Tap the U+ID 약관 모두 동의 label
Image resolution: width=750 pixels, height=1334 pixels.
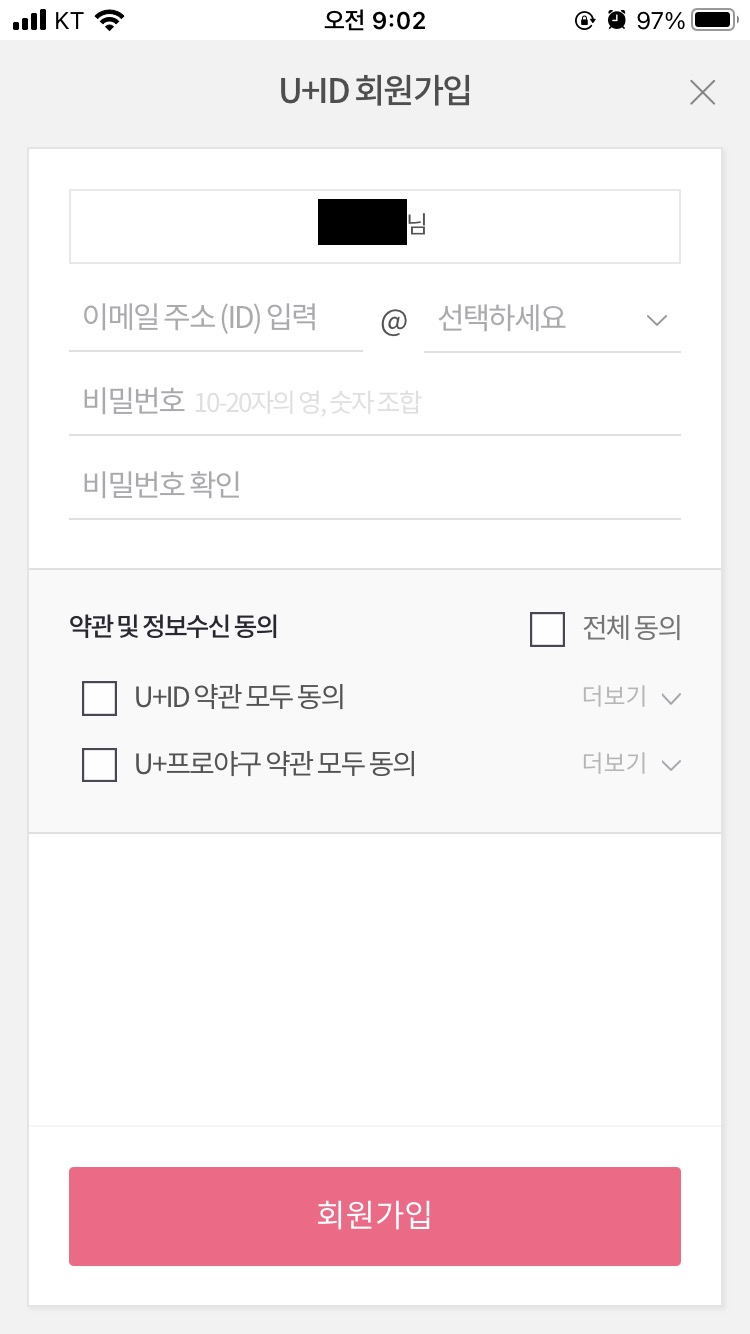pyautogui.click(x=239, y=697)
